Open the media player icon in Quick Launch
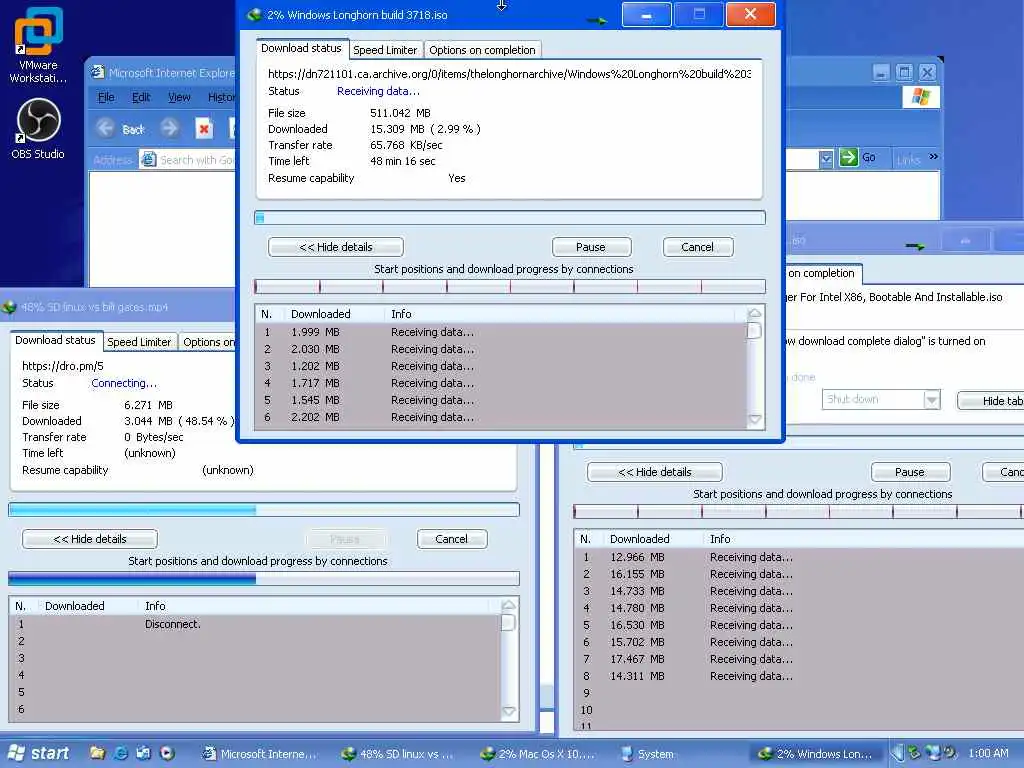This screenshot has height=768, width=1024. tap(167, 753)
